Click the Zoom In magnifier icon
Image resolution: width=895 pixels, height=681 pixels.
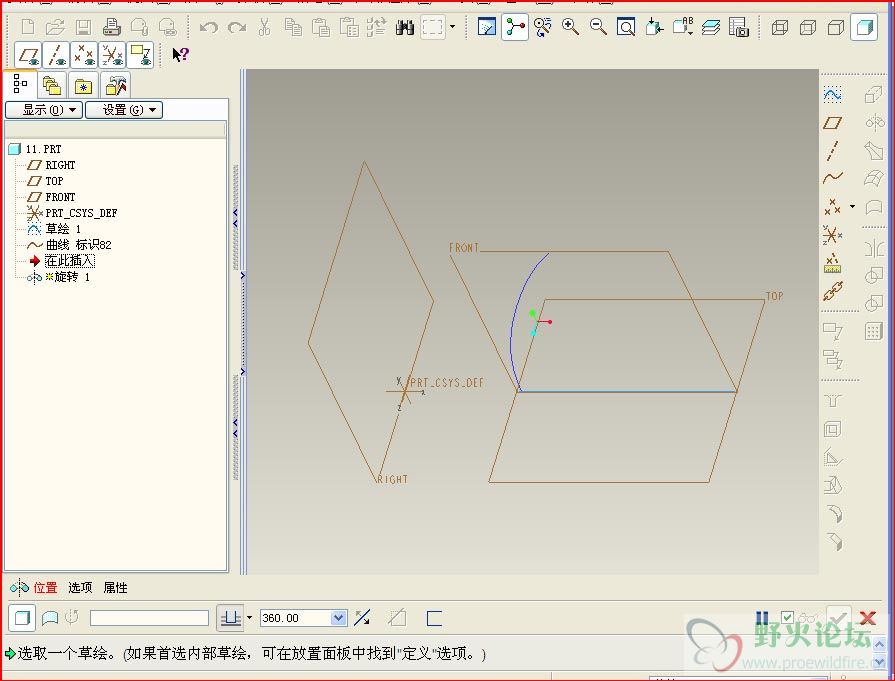click(x=571, y=27)
